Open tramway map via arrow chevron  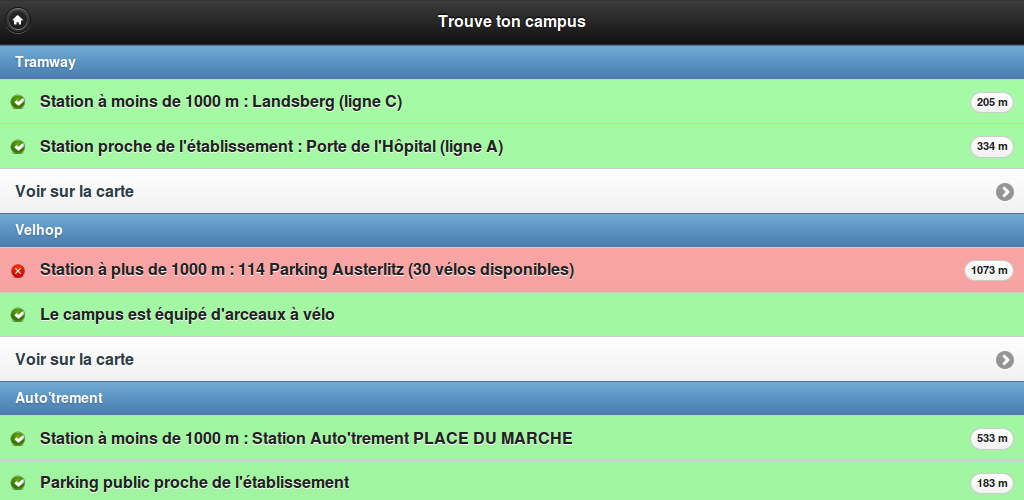pyautogui.click(x=1005, y=192)
